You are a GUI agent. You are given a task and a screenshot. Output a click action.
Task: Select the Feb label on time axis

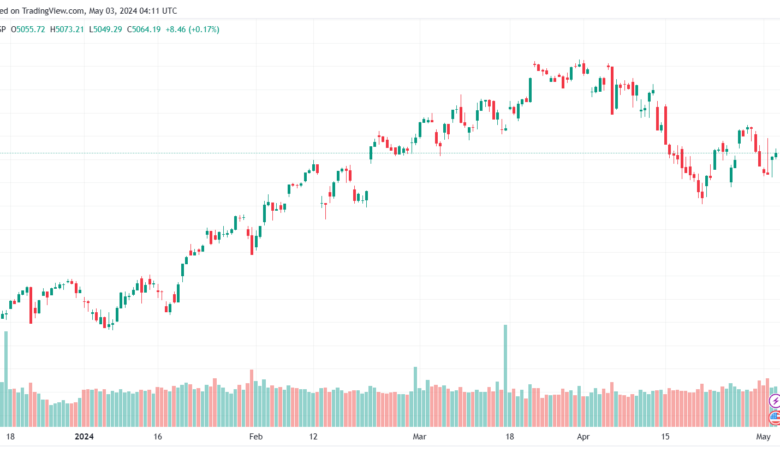click(256, 437)
